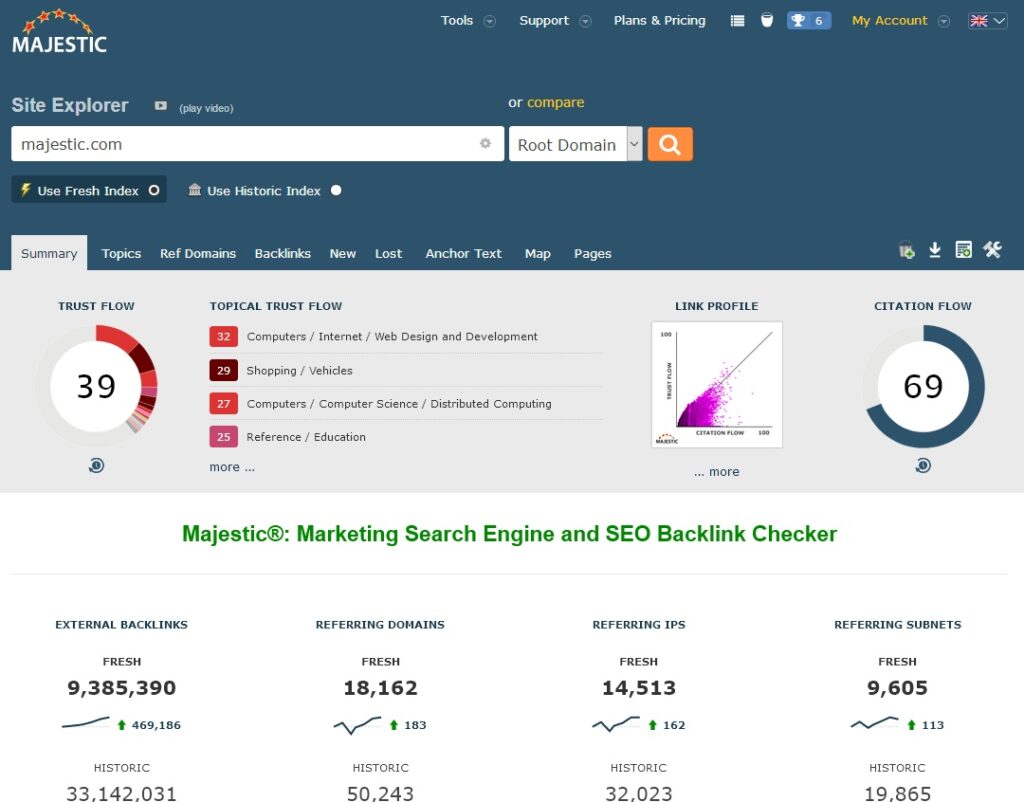Click the history icon under Citation Flow
The height and width of the screenshot is (802, 1024).
click(x=923, y=466)
